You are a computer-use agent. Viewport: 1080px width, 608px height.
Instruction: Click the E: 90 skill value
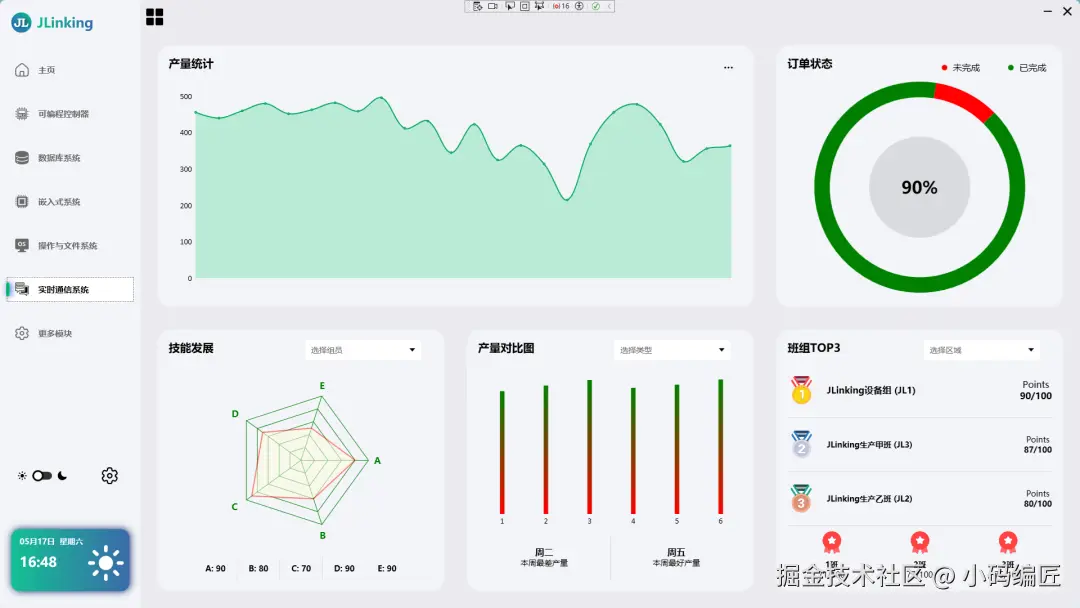(387, 569)
